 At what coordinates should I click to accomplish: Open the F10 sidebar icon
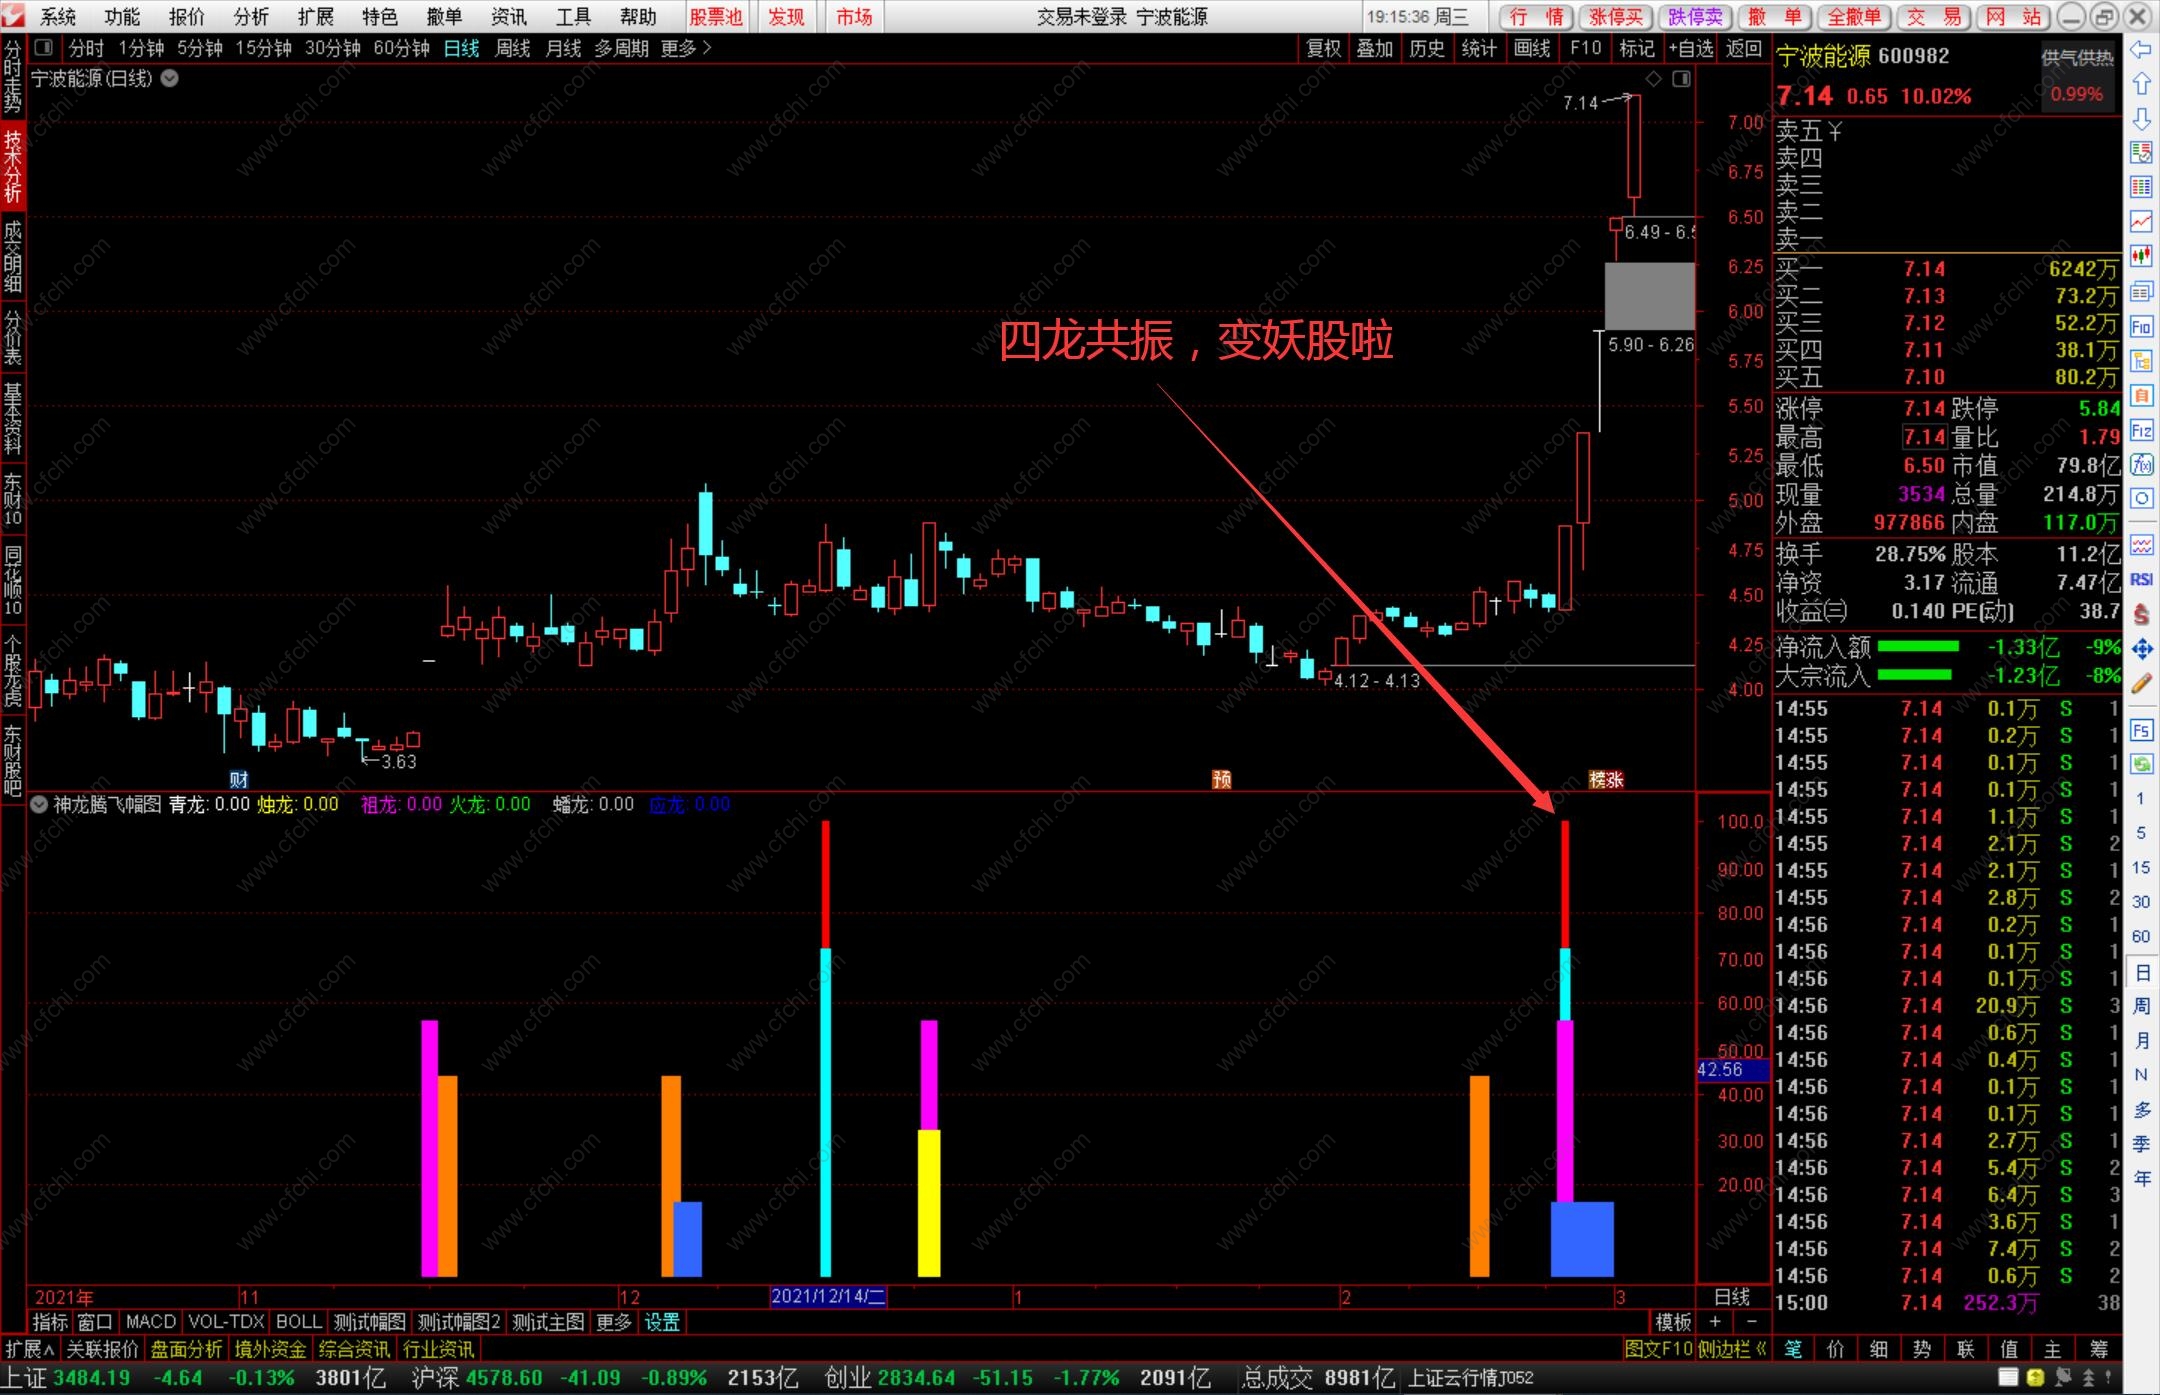tap(2141, 326)
